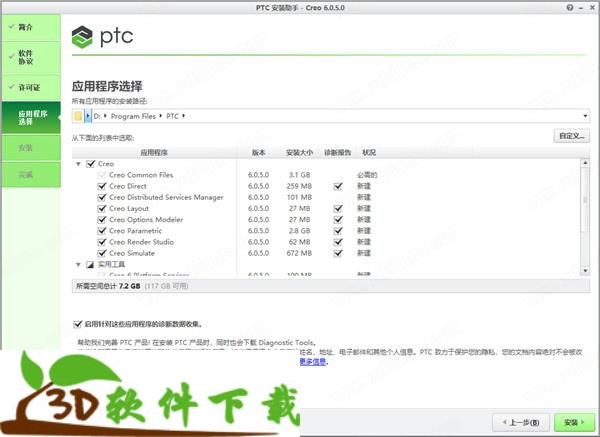Click the 安装 step in the sidebar
The width and height of the screenshot is (600, 437).
click(31, 148)
